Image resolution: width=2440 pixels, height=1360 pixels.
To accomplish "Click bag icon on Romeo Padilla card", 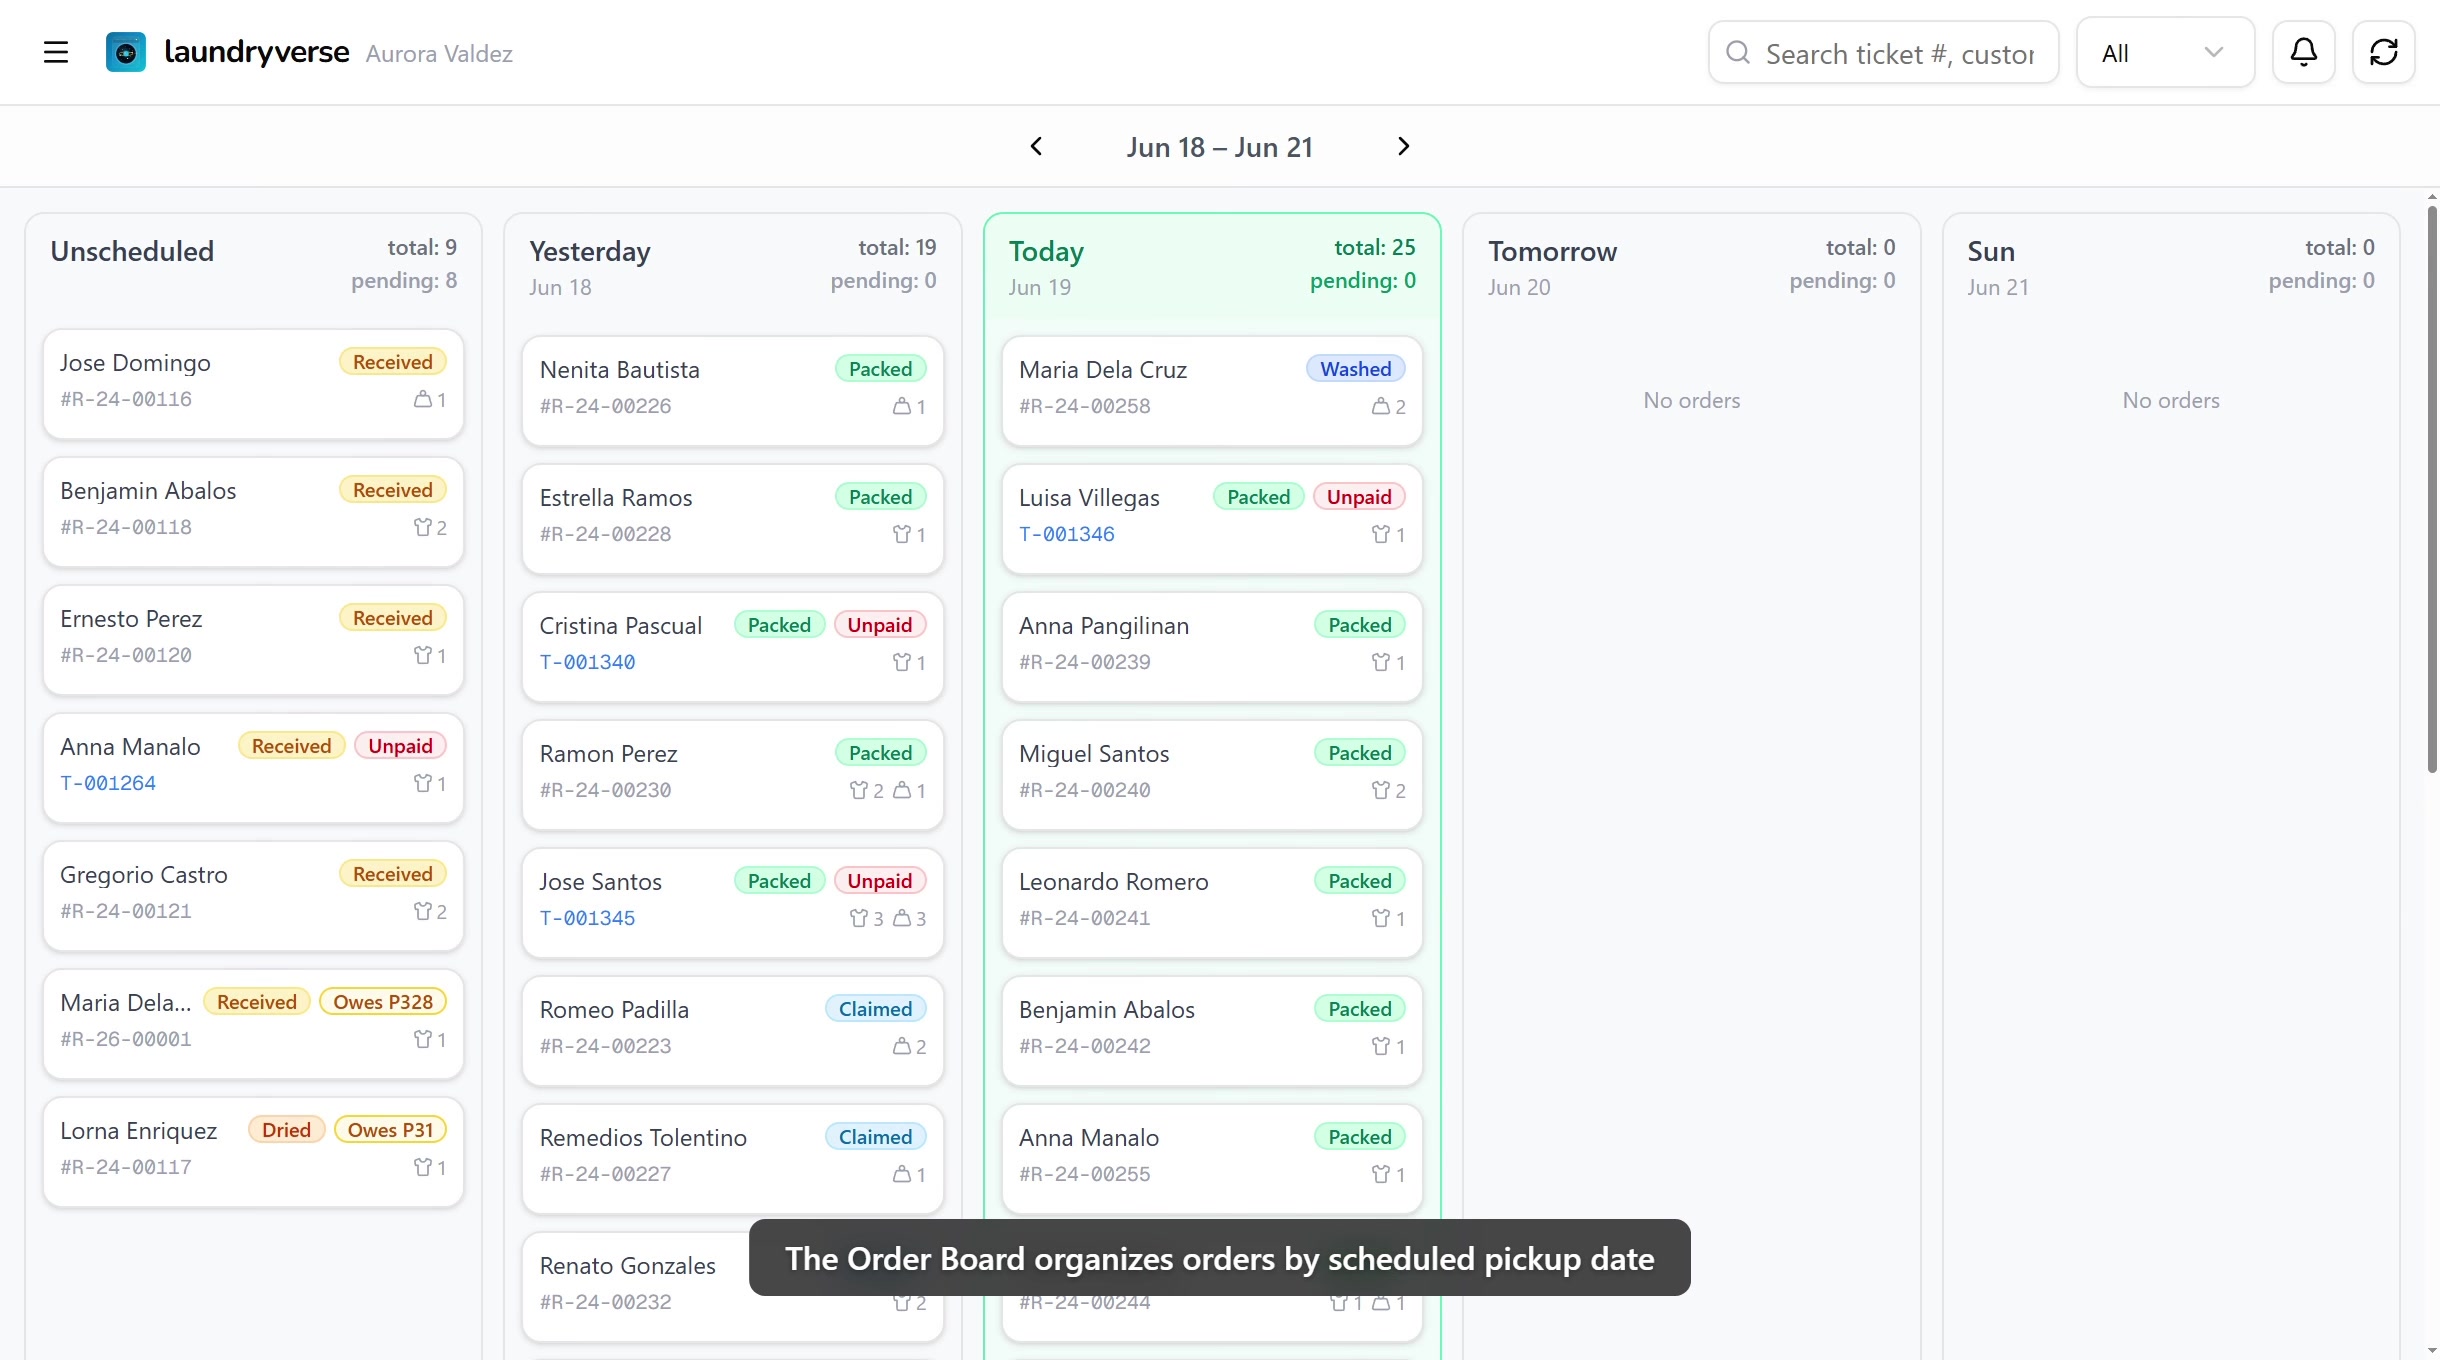I will (x=902, y=1046).
